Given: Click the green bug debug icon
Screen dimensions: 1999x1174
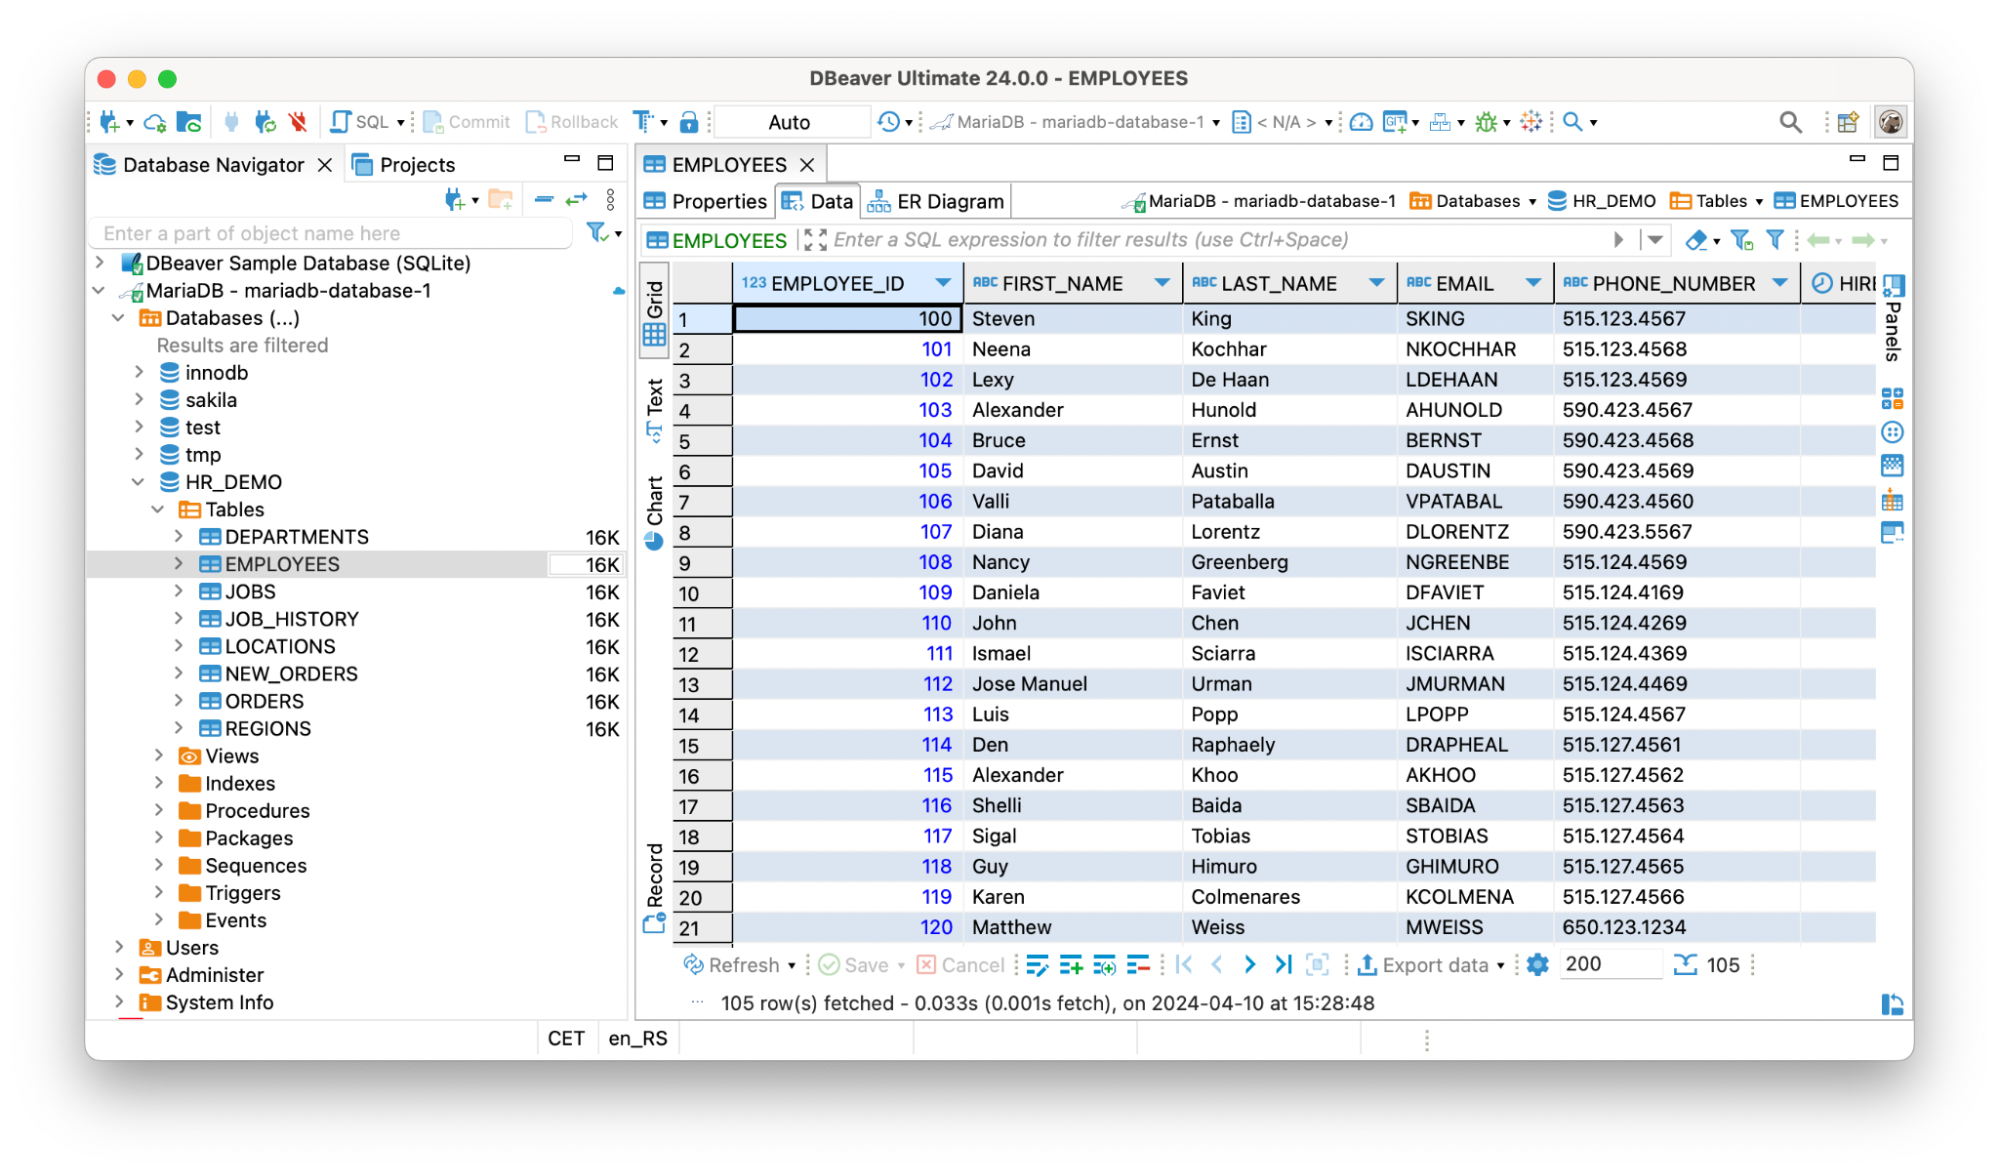Looking at the screenshot, I should (x=1486, y=122).
